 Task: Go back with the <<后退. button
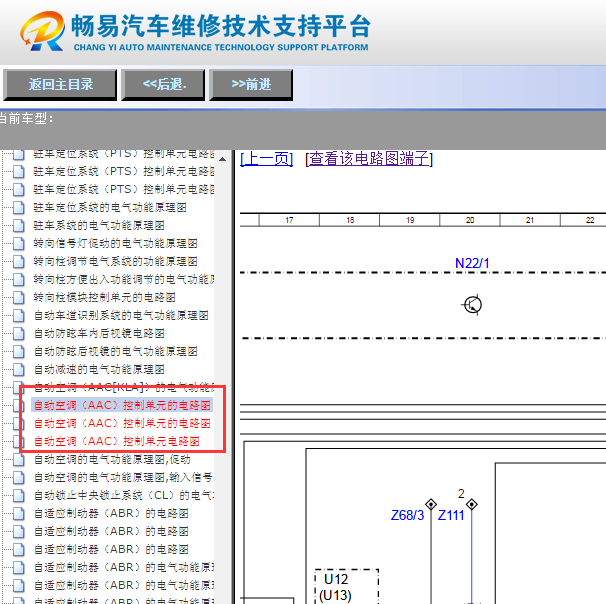(163, 85)
